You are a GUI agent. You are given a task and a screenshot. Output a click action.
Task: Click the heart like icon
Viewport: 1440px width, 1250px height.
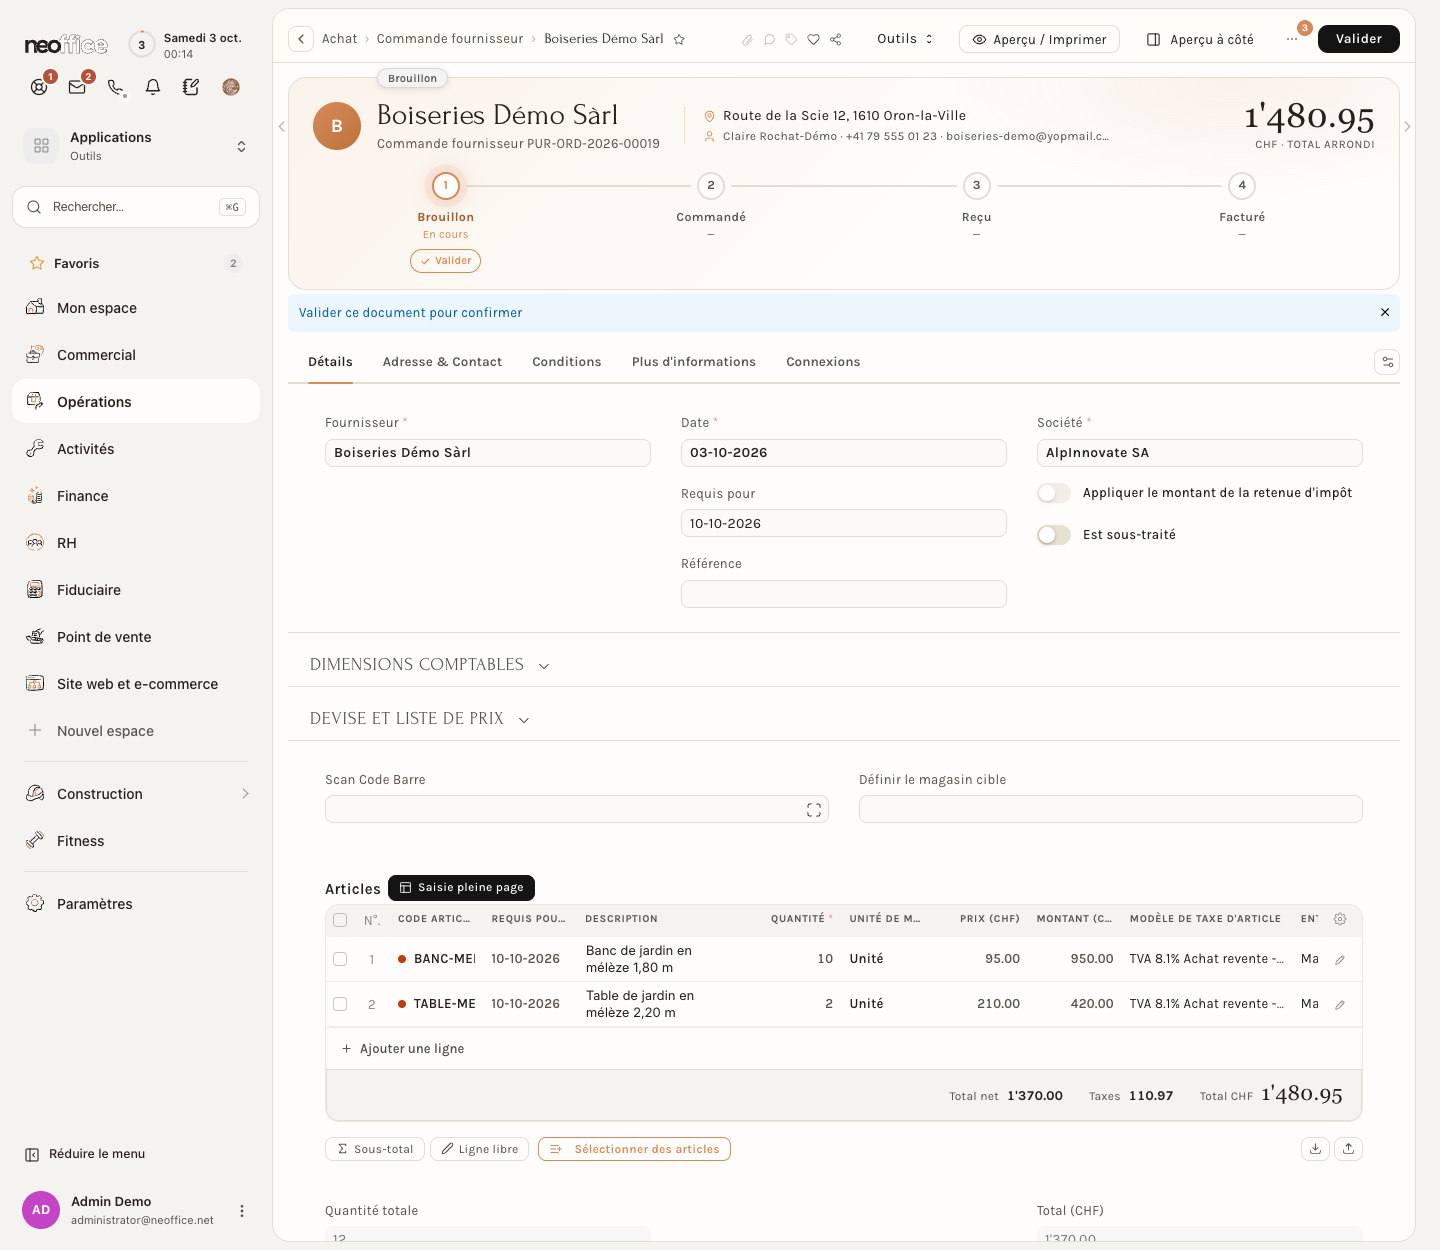(x=813, y=40)
